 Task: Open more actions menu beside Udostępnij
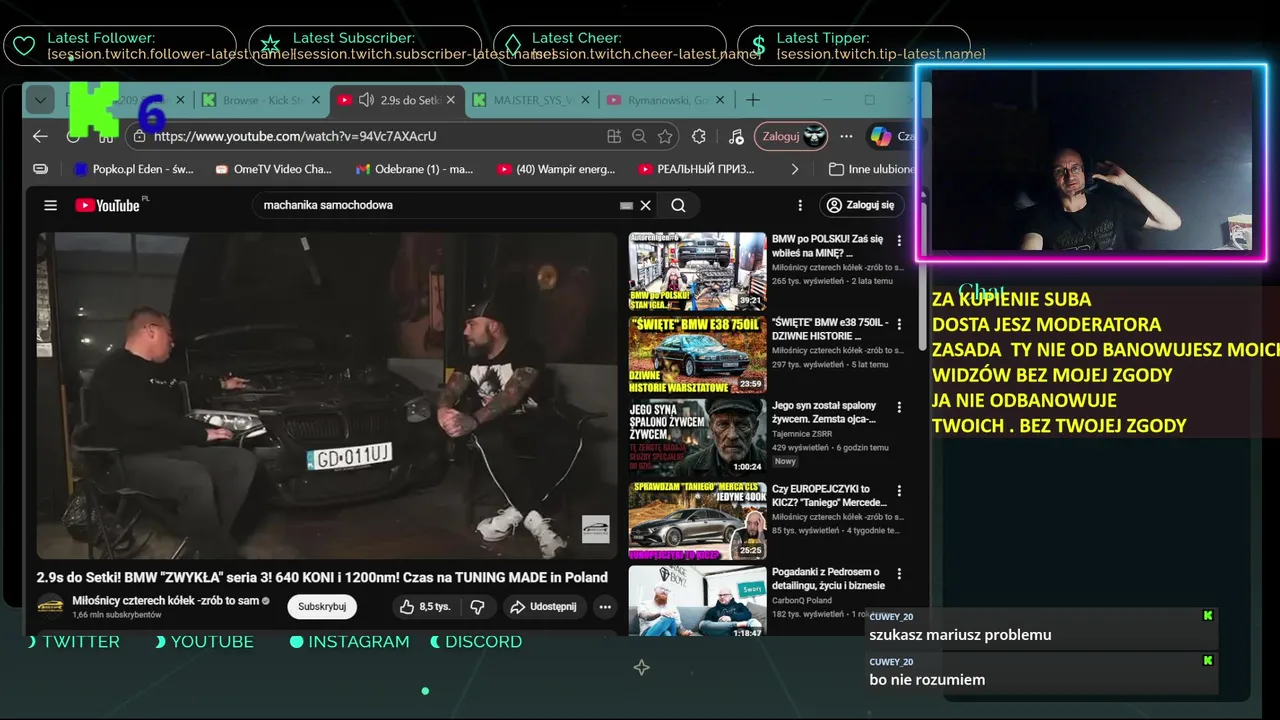click(605, 607)
